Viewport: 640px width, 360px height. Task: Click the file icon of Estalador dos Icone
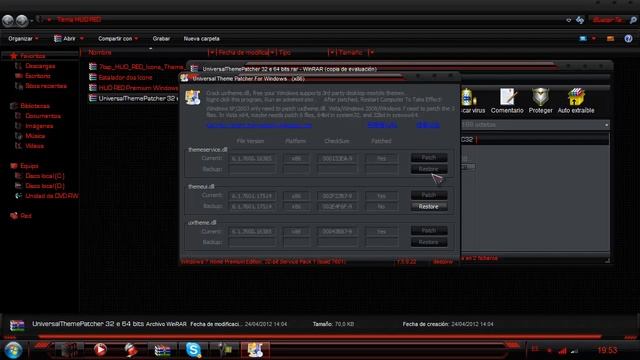(x=93, y=77)
